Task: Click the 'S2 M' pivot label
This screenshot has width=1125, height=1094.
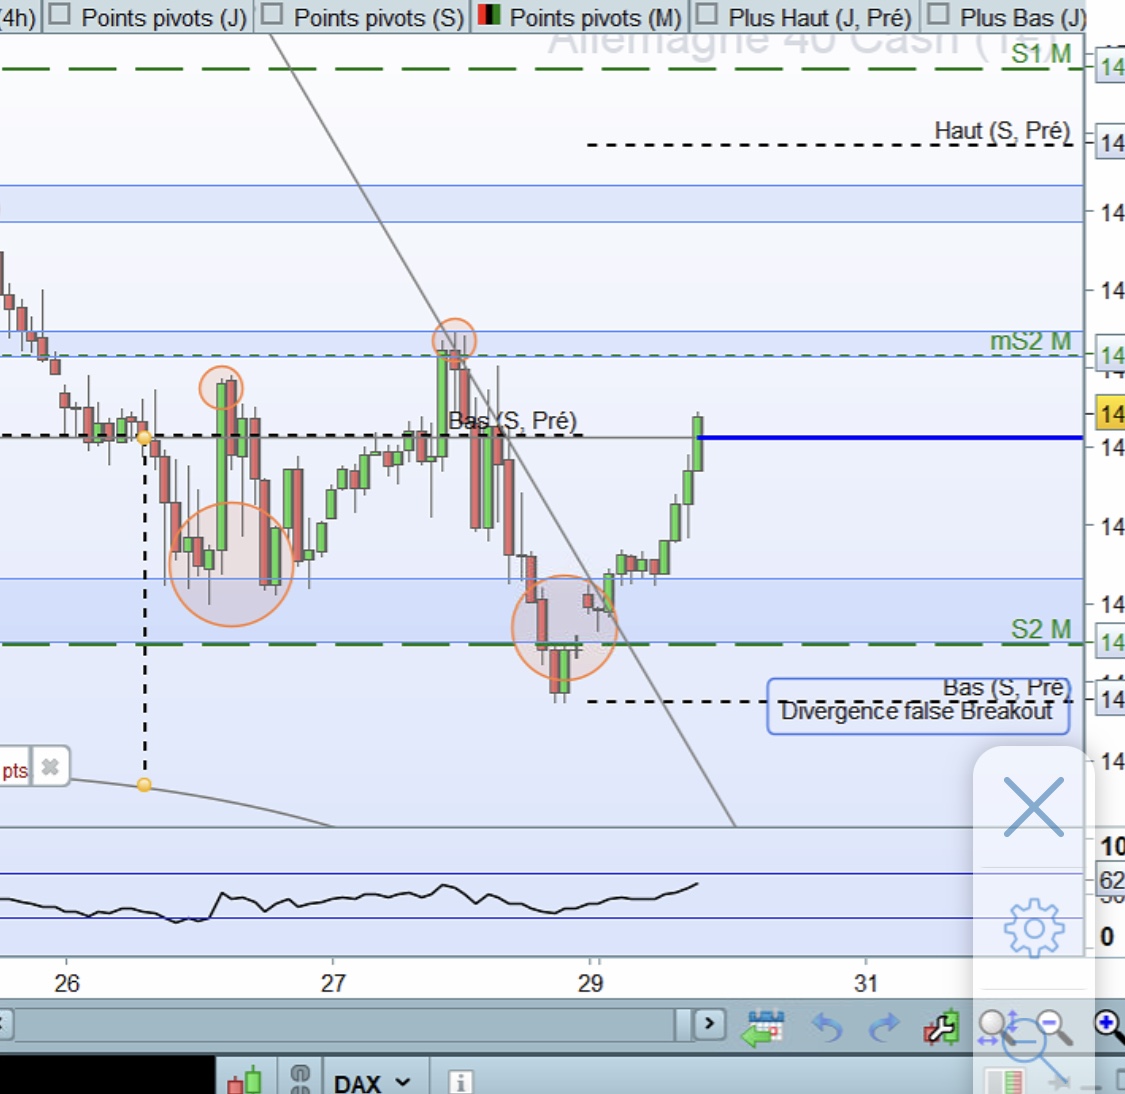Action: pos(1041,629)
